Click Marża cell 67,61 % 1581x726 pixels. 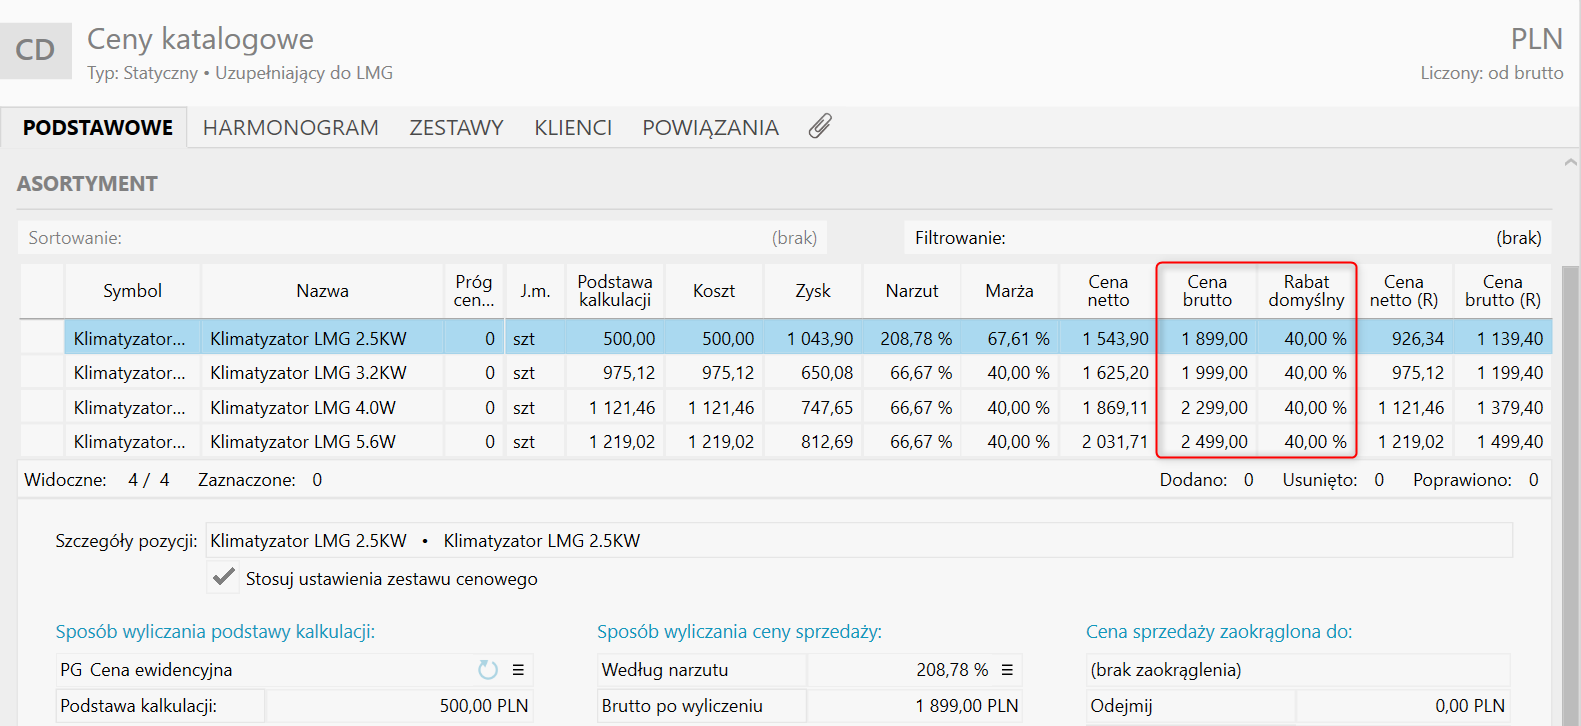[x=1010, y=338]
